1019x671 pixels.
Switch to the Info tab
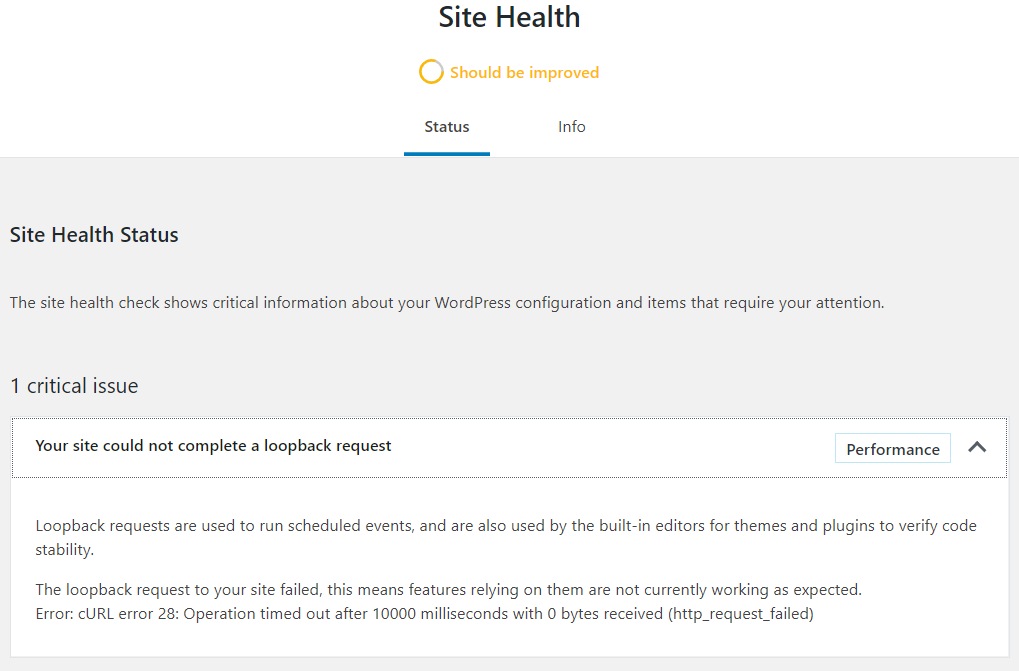(571, 127)
